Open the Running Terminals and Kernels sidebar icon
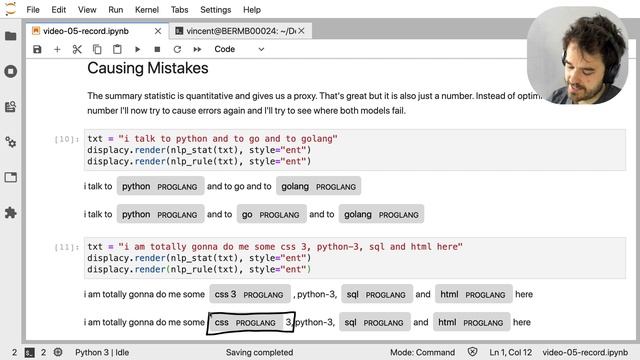Image resolution: width=640 pixels, height=360 pixels. click(x=11, y=71)
